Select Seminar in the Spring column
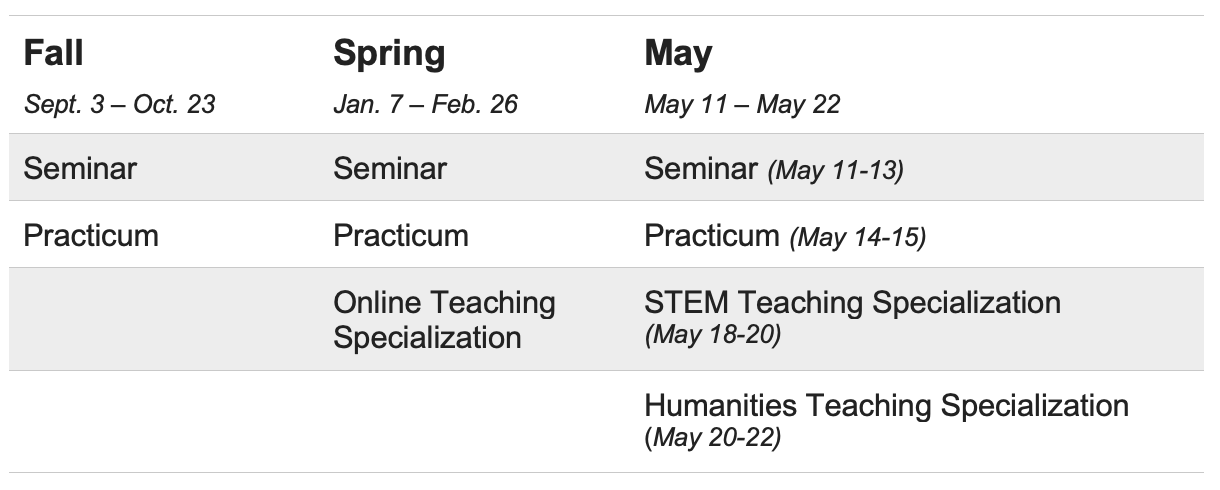 pyautogui.click(x=390, y=168)
